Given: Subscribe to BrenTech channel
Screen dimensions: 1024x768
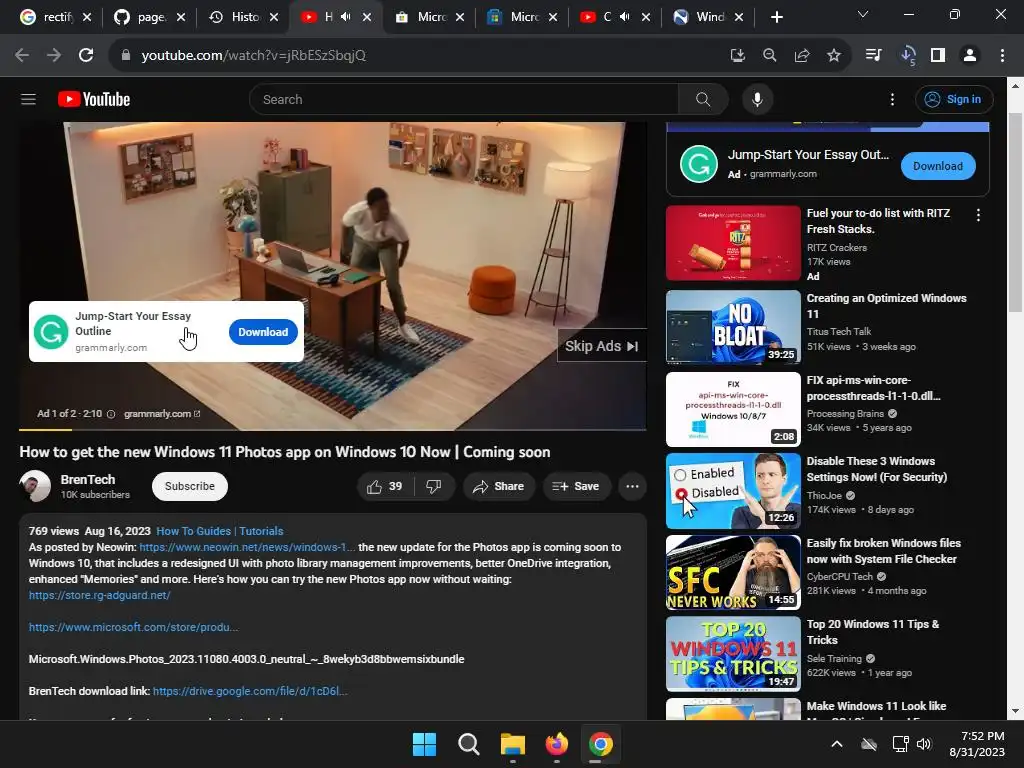Looking at the screenshot, I should (x=189, y=487).
